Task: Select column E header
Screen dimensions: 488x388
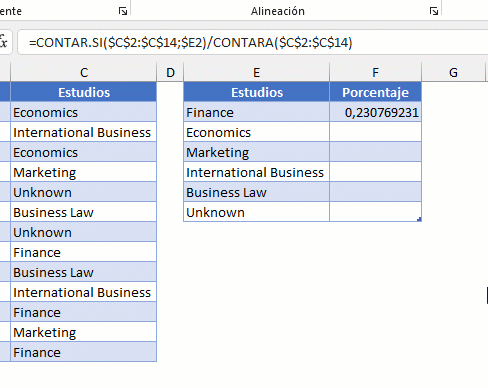Action: point(256,72)
